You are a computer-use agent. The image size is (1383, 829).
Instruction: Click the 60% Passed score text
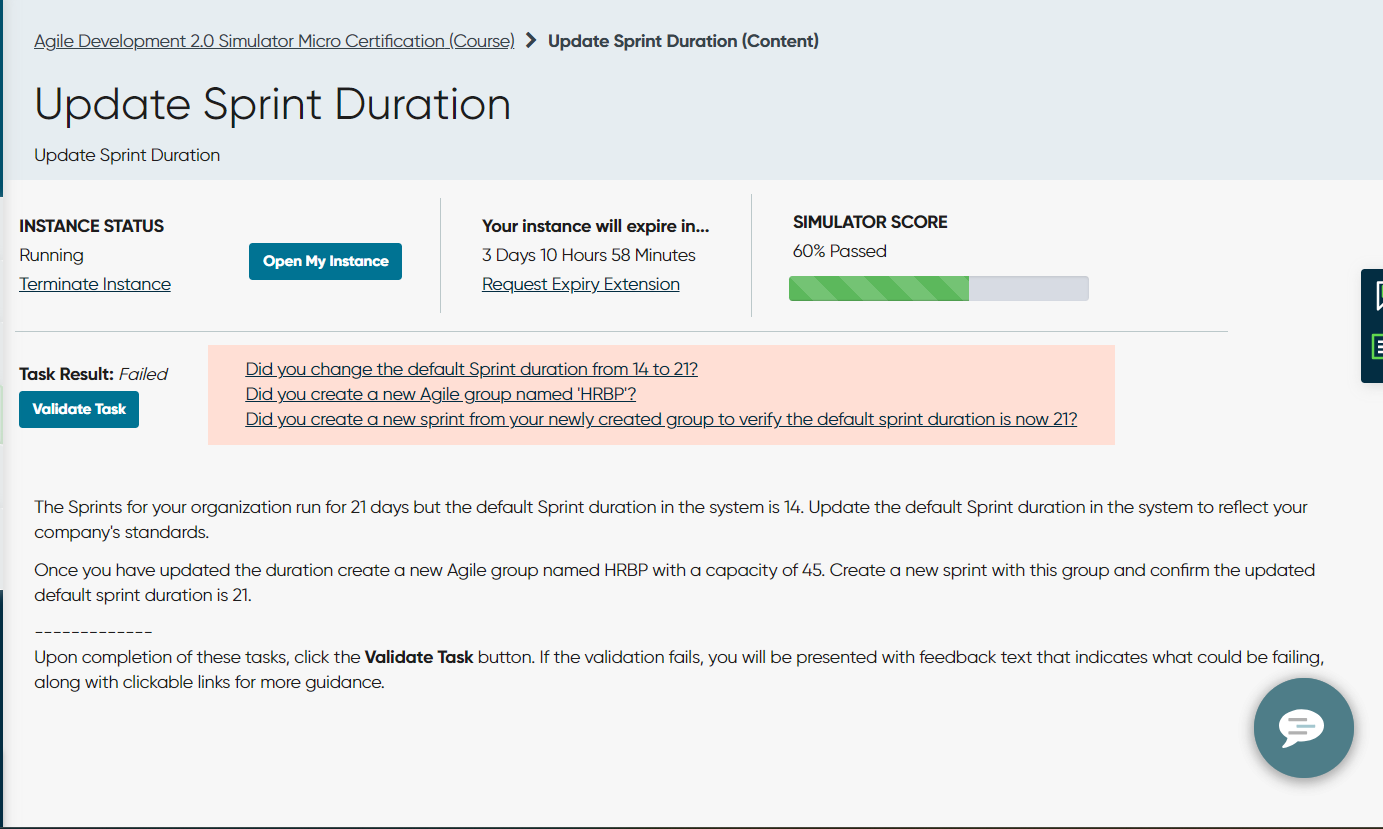838,251
